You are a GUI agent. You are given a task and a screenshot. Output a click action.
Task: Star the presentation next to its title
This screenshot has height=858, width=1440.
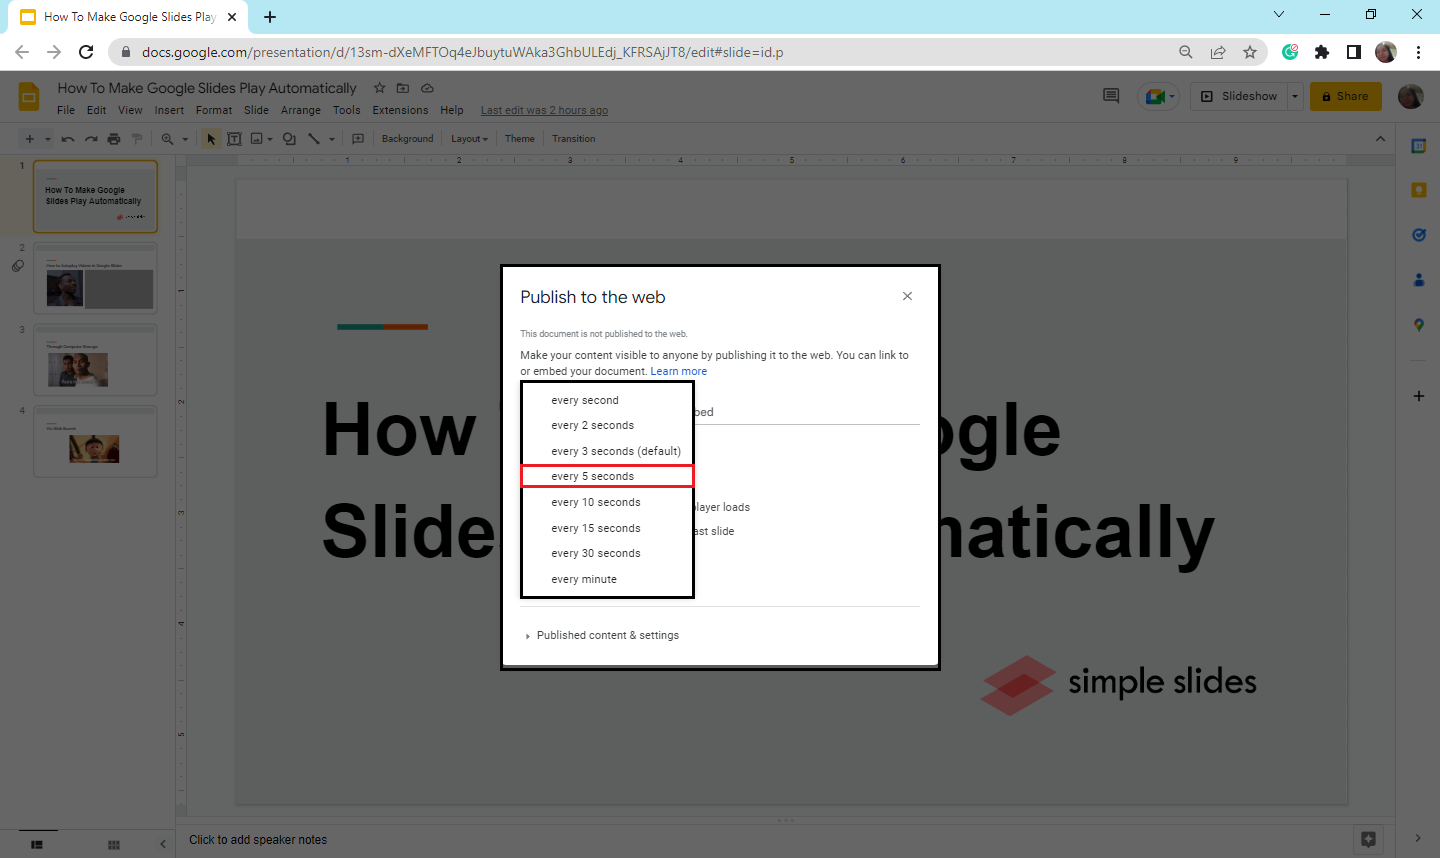coord(379,88)
